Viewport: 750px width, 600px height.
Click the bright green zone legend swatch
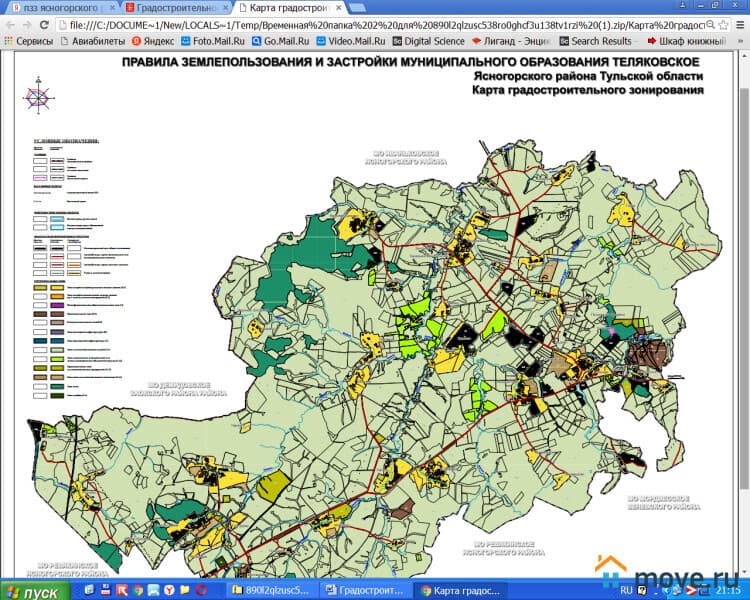point(57,359)
